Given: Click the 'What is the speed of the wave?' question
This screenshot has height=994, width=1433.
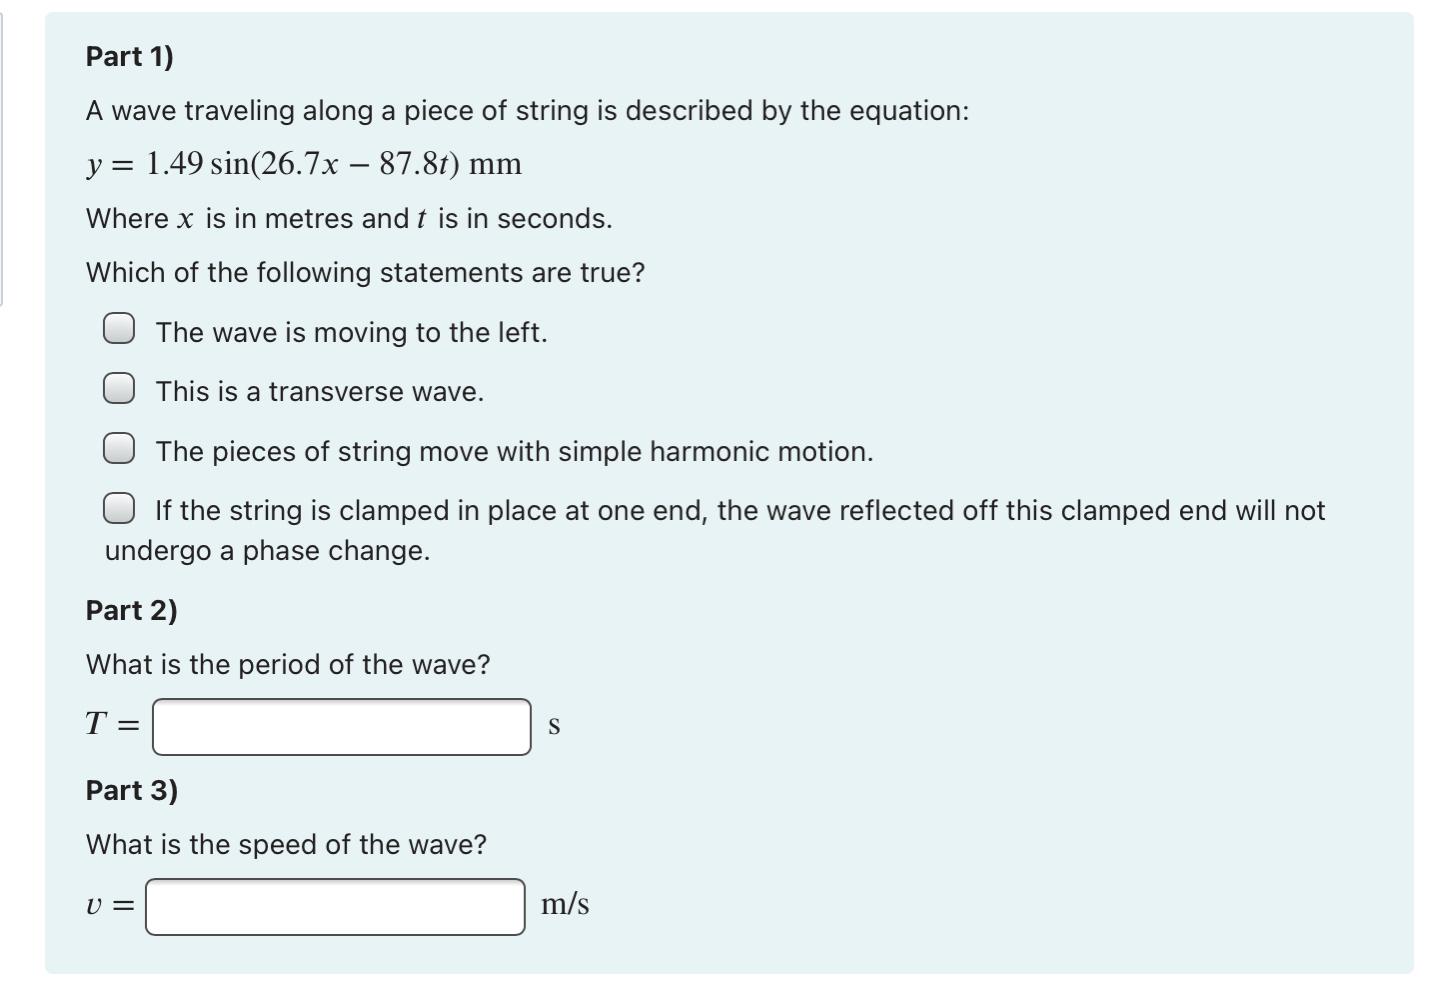Looking at the screenshot, I should click(286, 843).
